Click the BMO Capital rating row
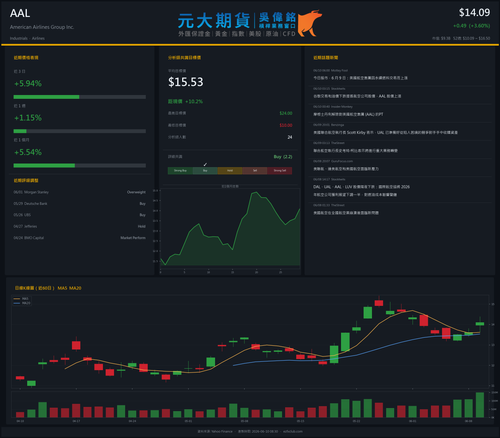Image resolution: width=500 pixels, height=438 pixels. pos(80,238)
